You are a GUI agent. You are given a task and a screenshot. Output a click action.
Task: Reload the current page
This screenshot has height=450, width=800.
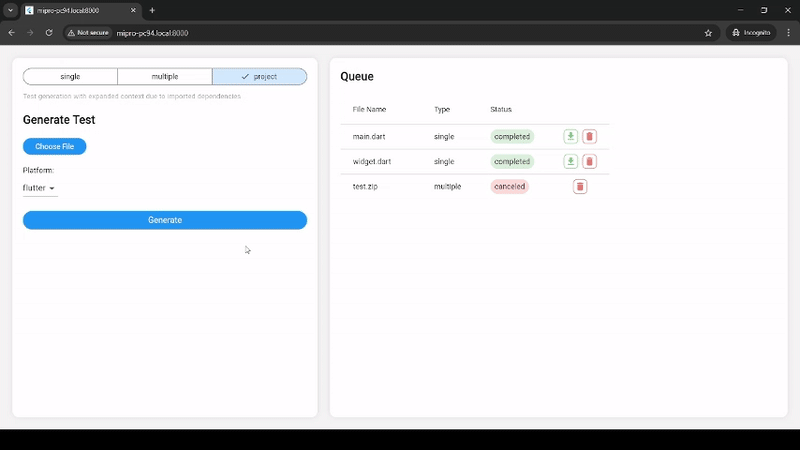[49, 33]
